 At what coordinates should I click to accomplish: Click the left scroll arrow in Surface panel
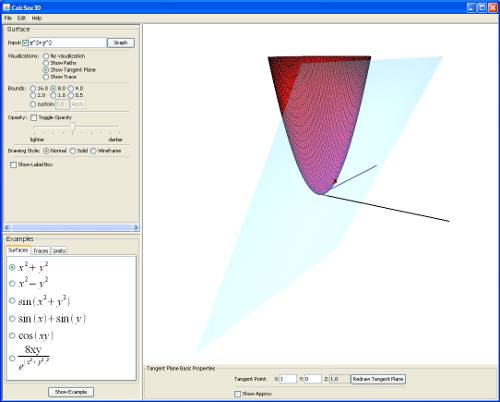pyautogui.click(x=7, y=227)
